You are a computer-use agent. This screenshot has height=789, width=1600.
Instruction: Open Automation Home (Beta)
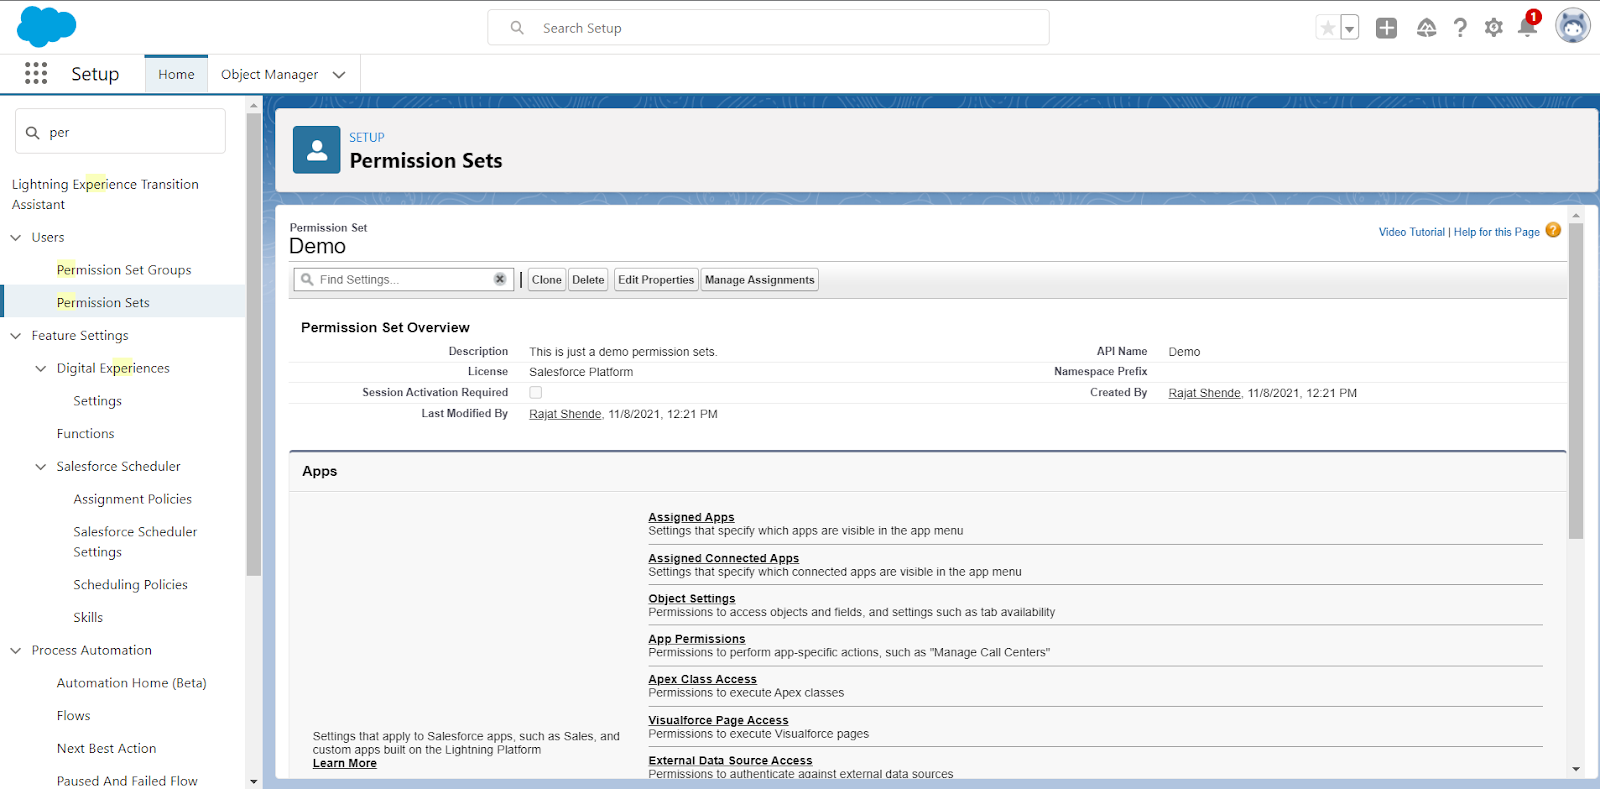pos(131,683)
